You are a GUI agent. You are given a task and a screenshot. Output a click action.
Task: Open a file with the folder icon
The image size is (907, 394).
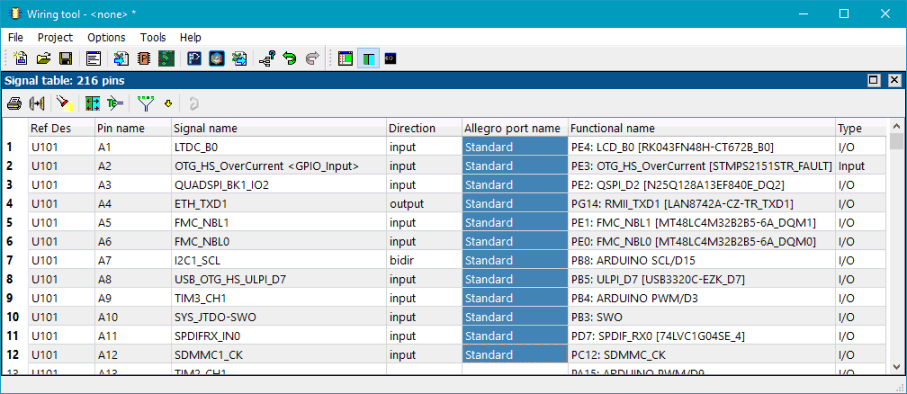point(43,58)
